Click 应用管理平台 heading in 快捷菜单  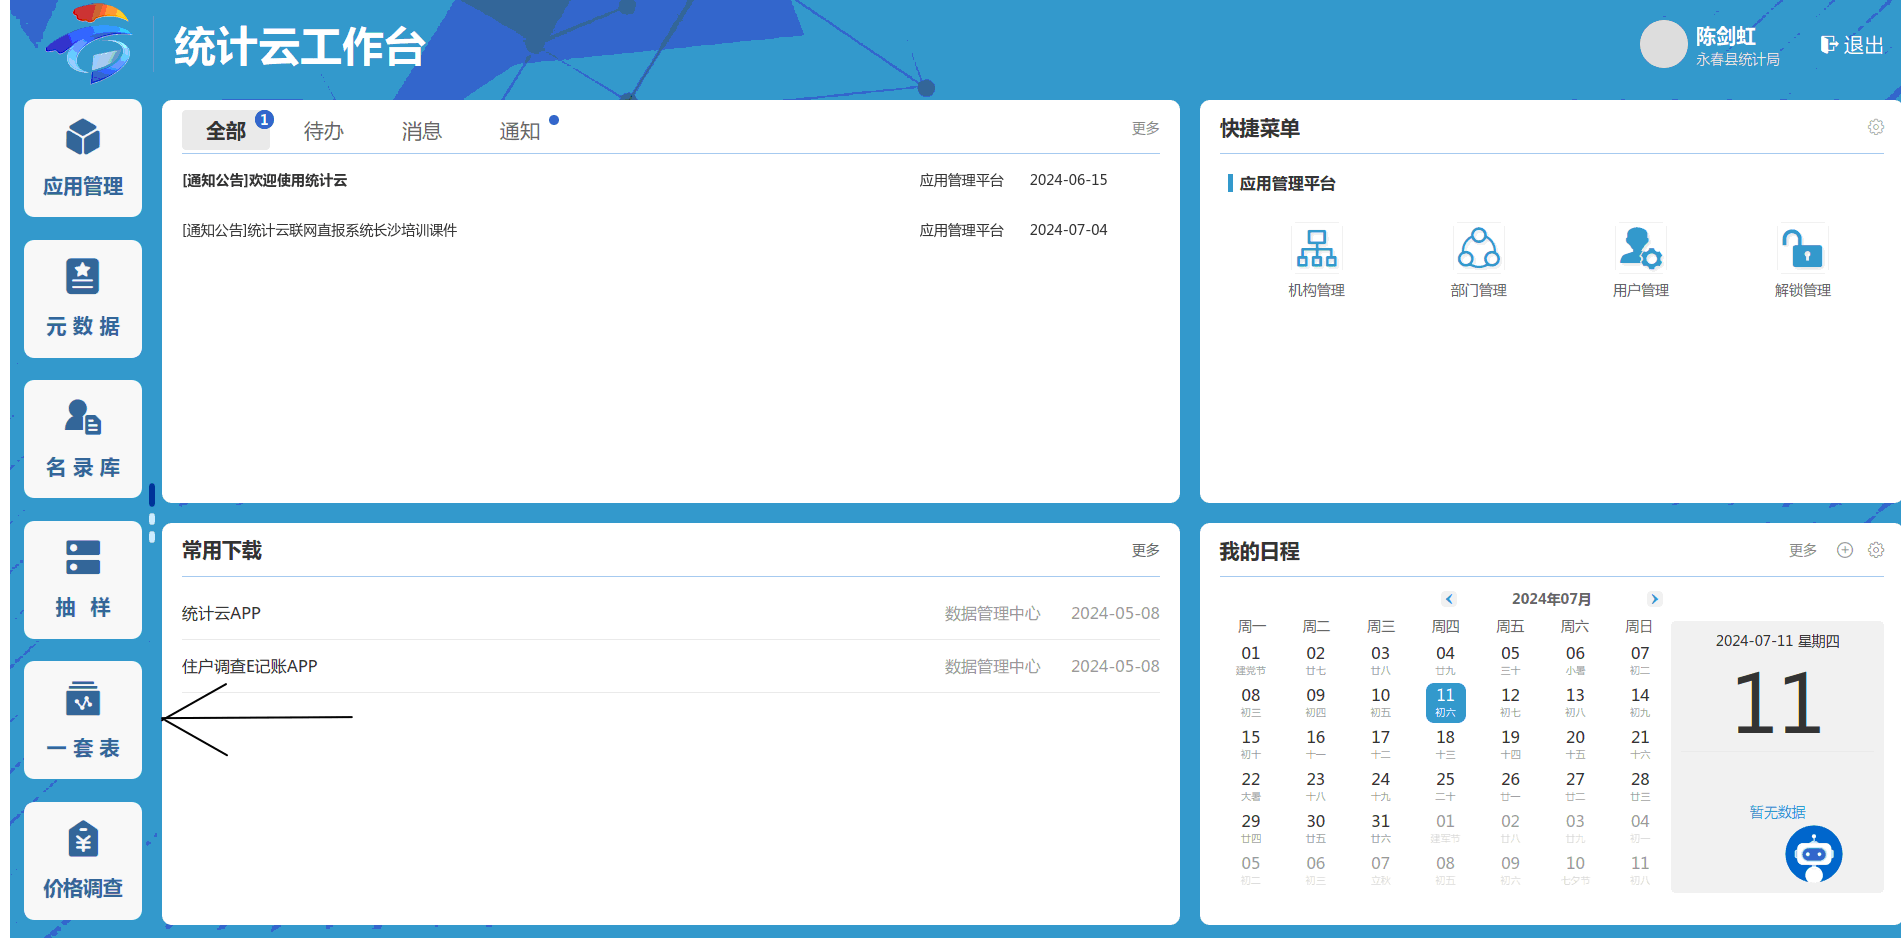point(1287,184)
